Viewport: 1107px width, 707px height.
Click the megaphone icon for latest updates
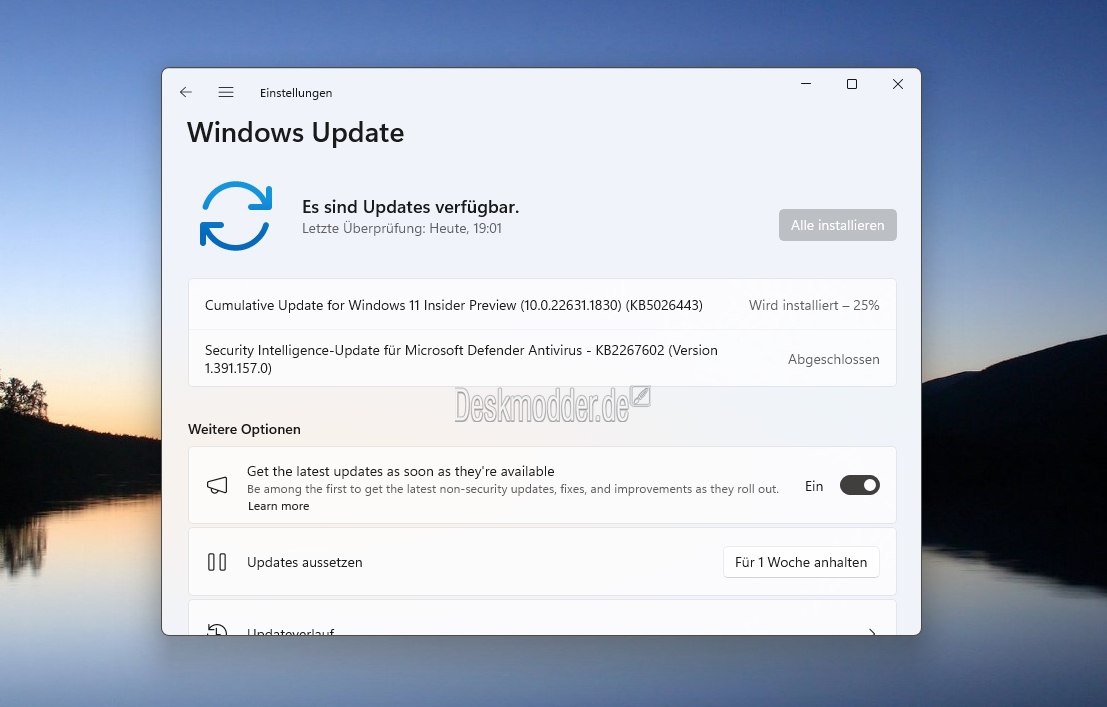[217, 485]
